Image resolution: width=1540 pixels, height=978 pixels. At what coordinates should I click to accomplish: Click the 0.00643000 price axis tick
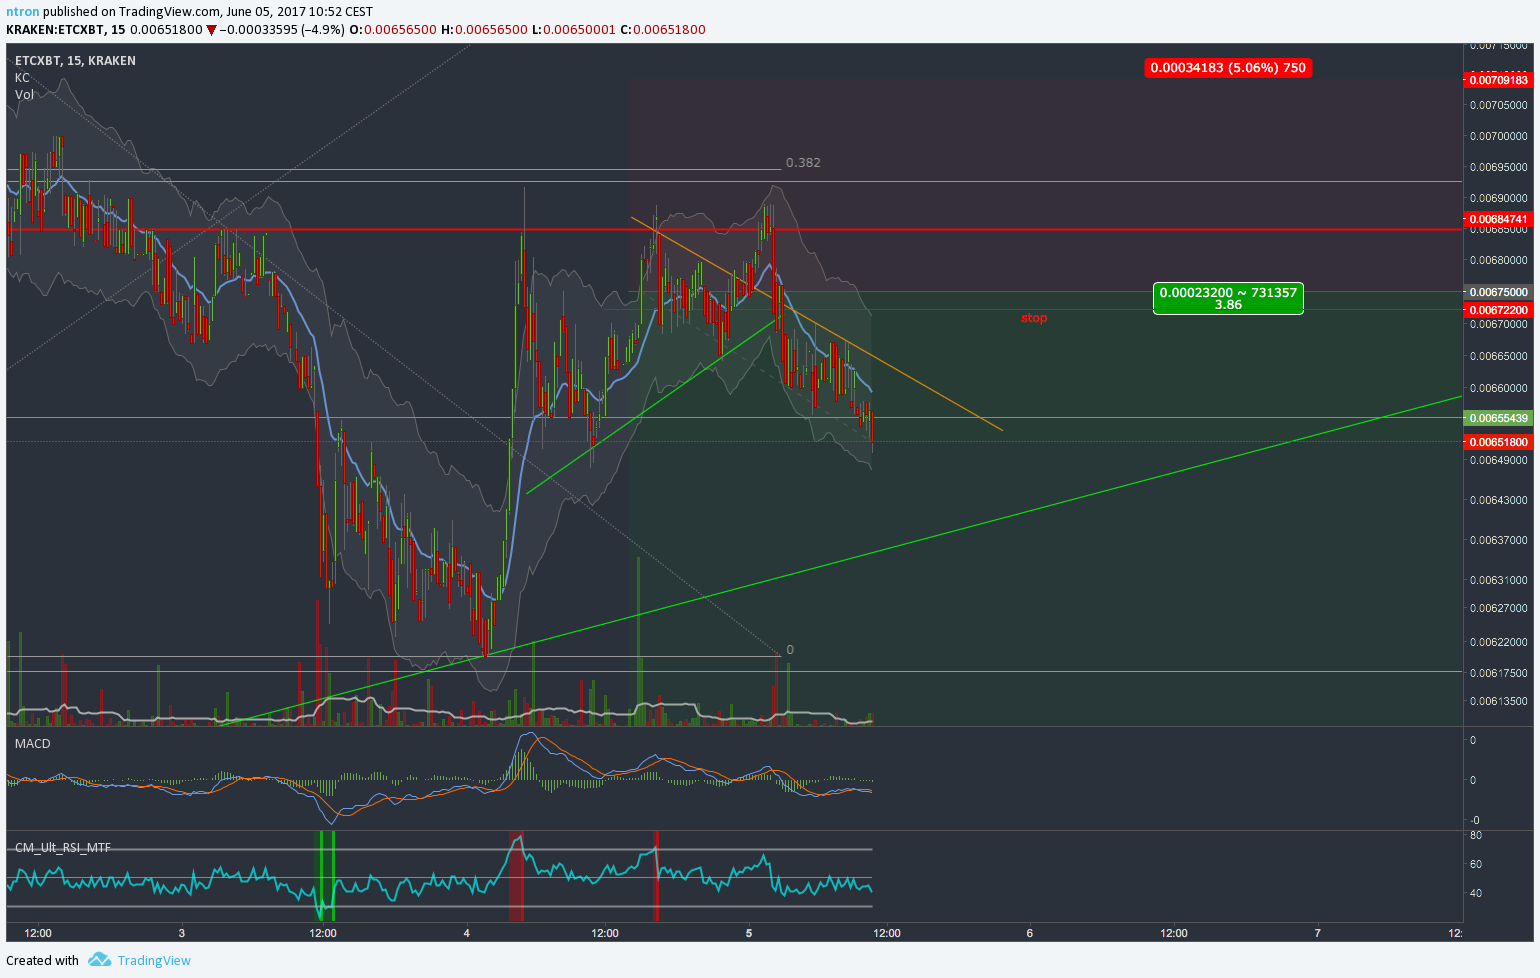click(x=1498, y=500)
